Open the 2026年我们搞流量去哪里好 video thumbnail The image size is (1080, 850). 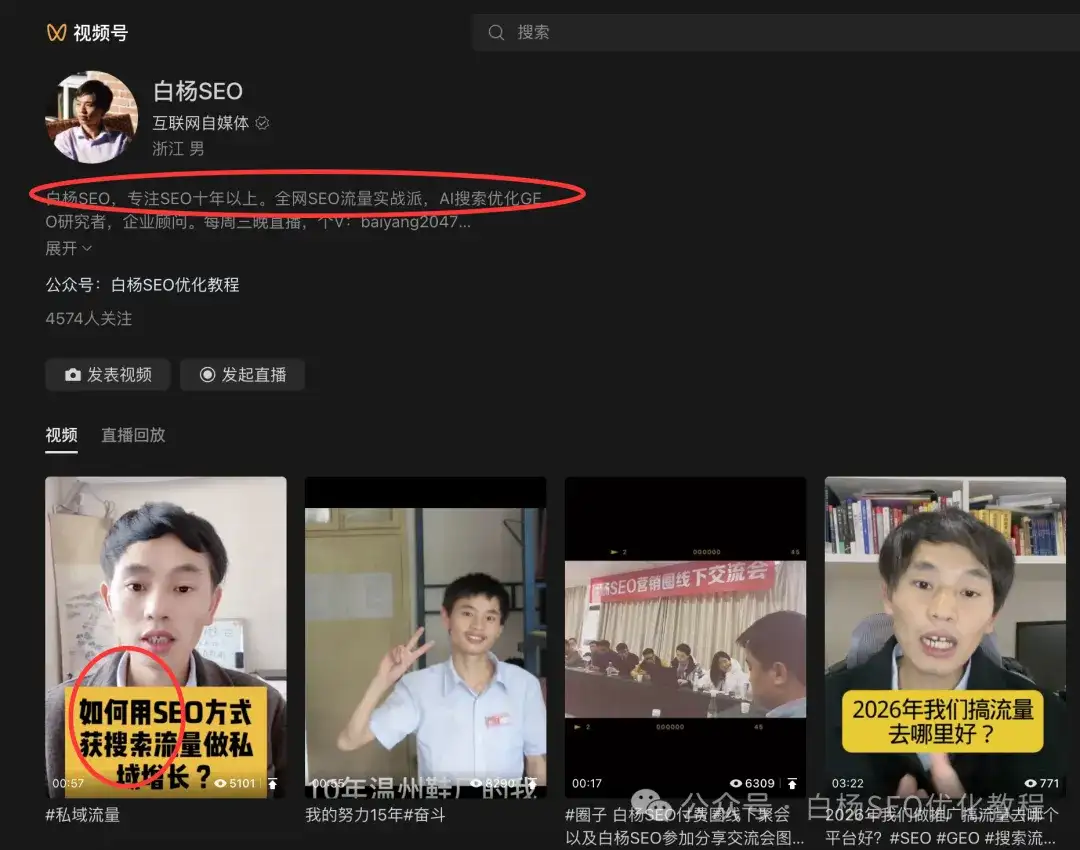(945, 637)
